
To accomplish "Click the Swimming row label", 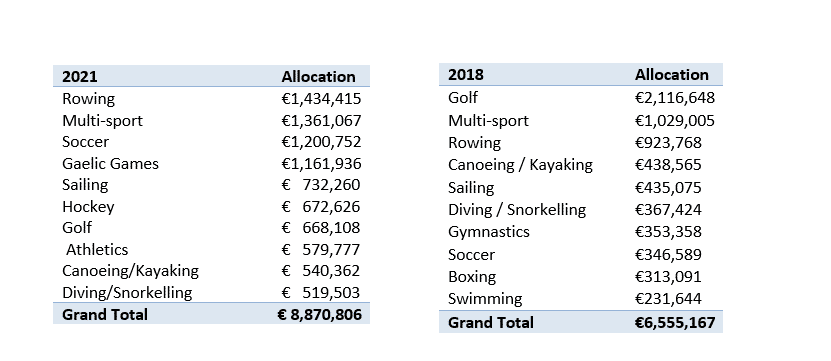I will 485,298.
